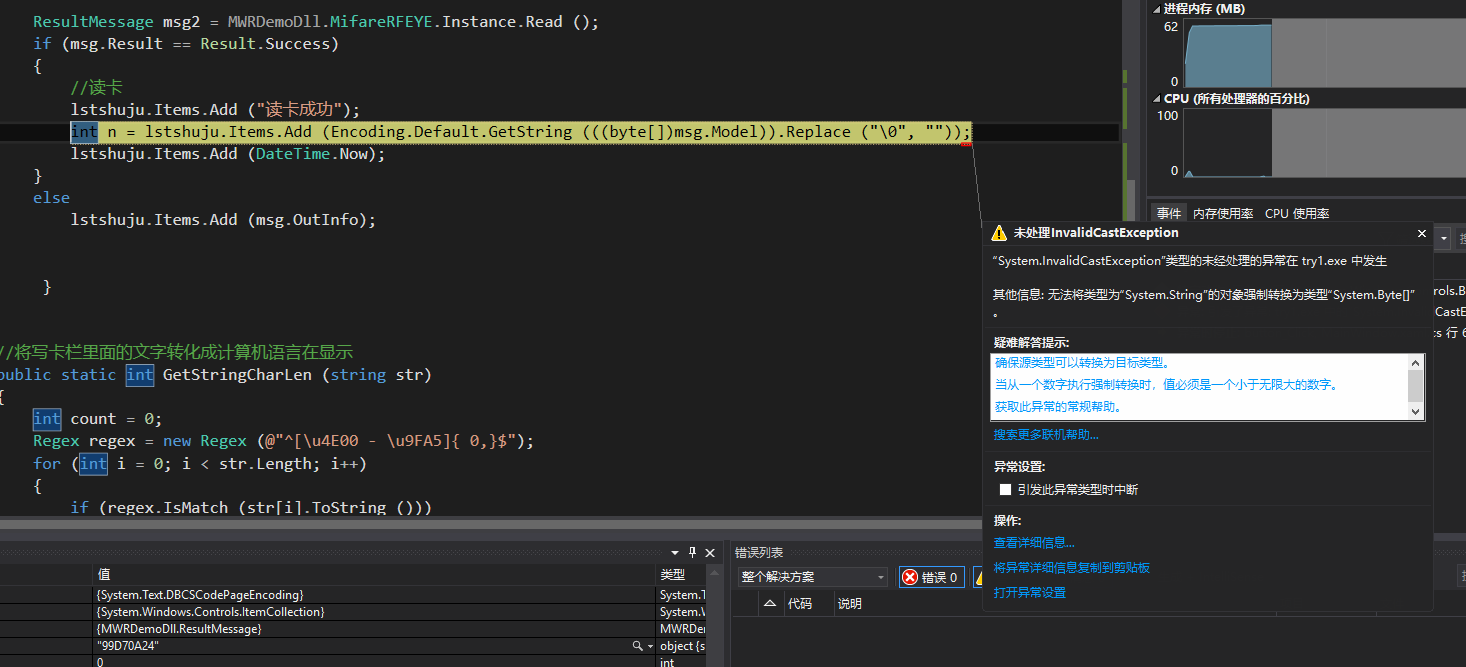Screen dimensions: 1466x667
Task: Click the ResultMessage msg2 declaration line
Action: point(316,22)
